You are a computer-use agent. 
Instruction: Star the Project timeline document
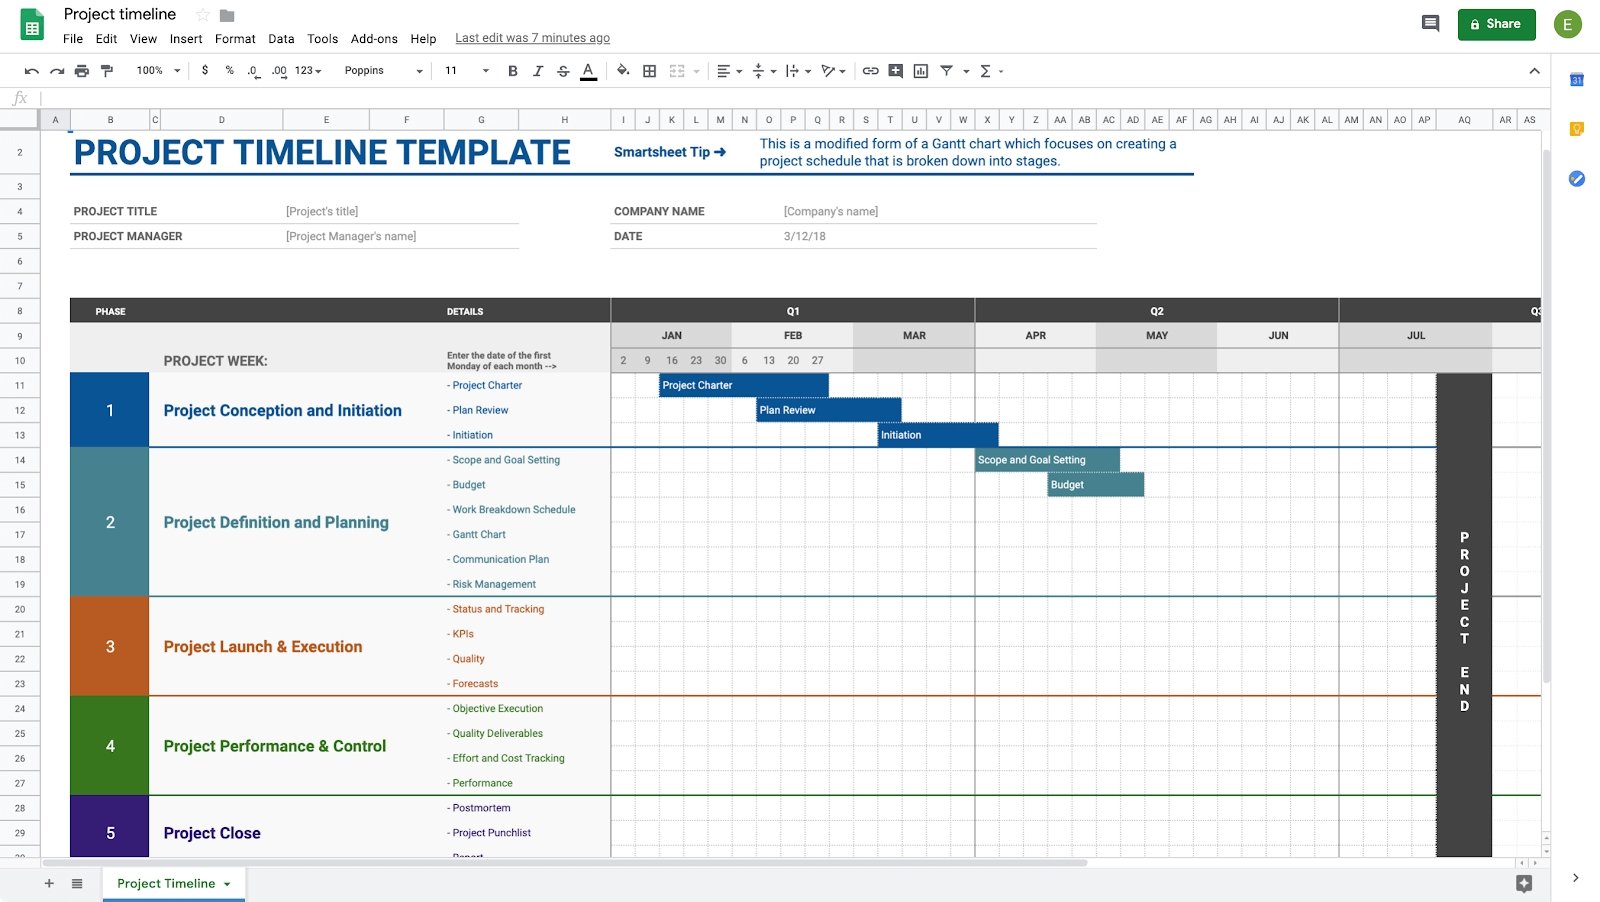(x=203, y=15)
